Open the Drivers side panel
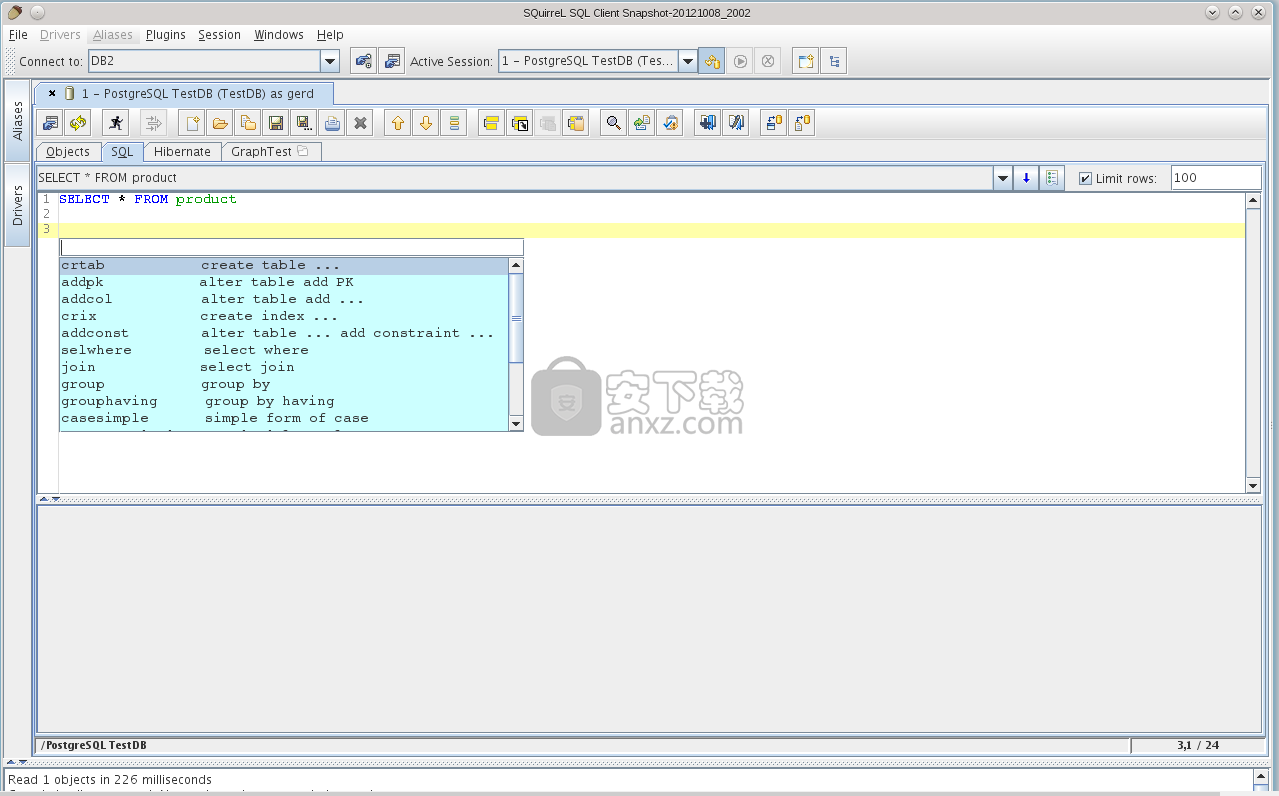The height and width of the screenshot is (796, 1279). [x=17, y=204]
